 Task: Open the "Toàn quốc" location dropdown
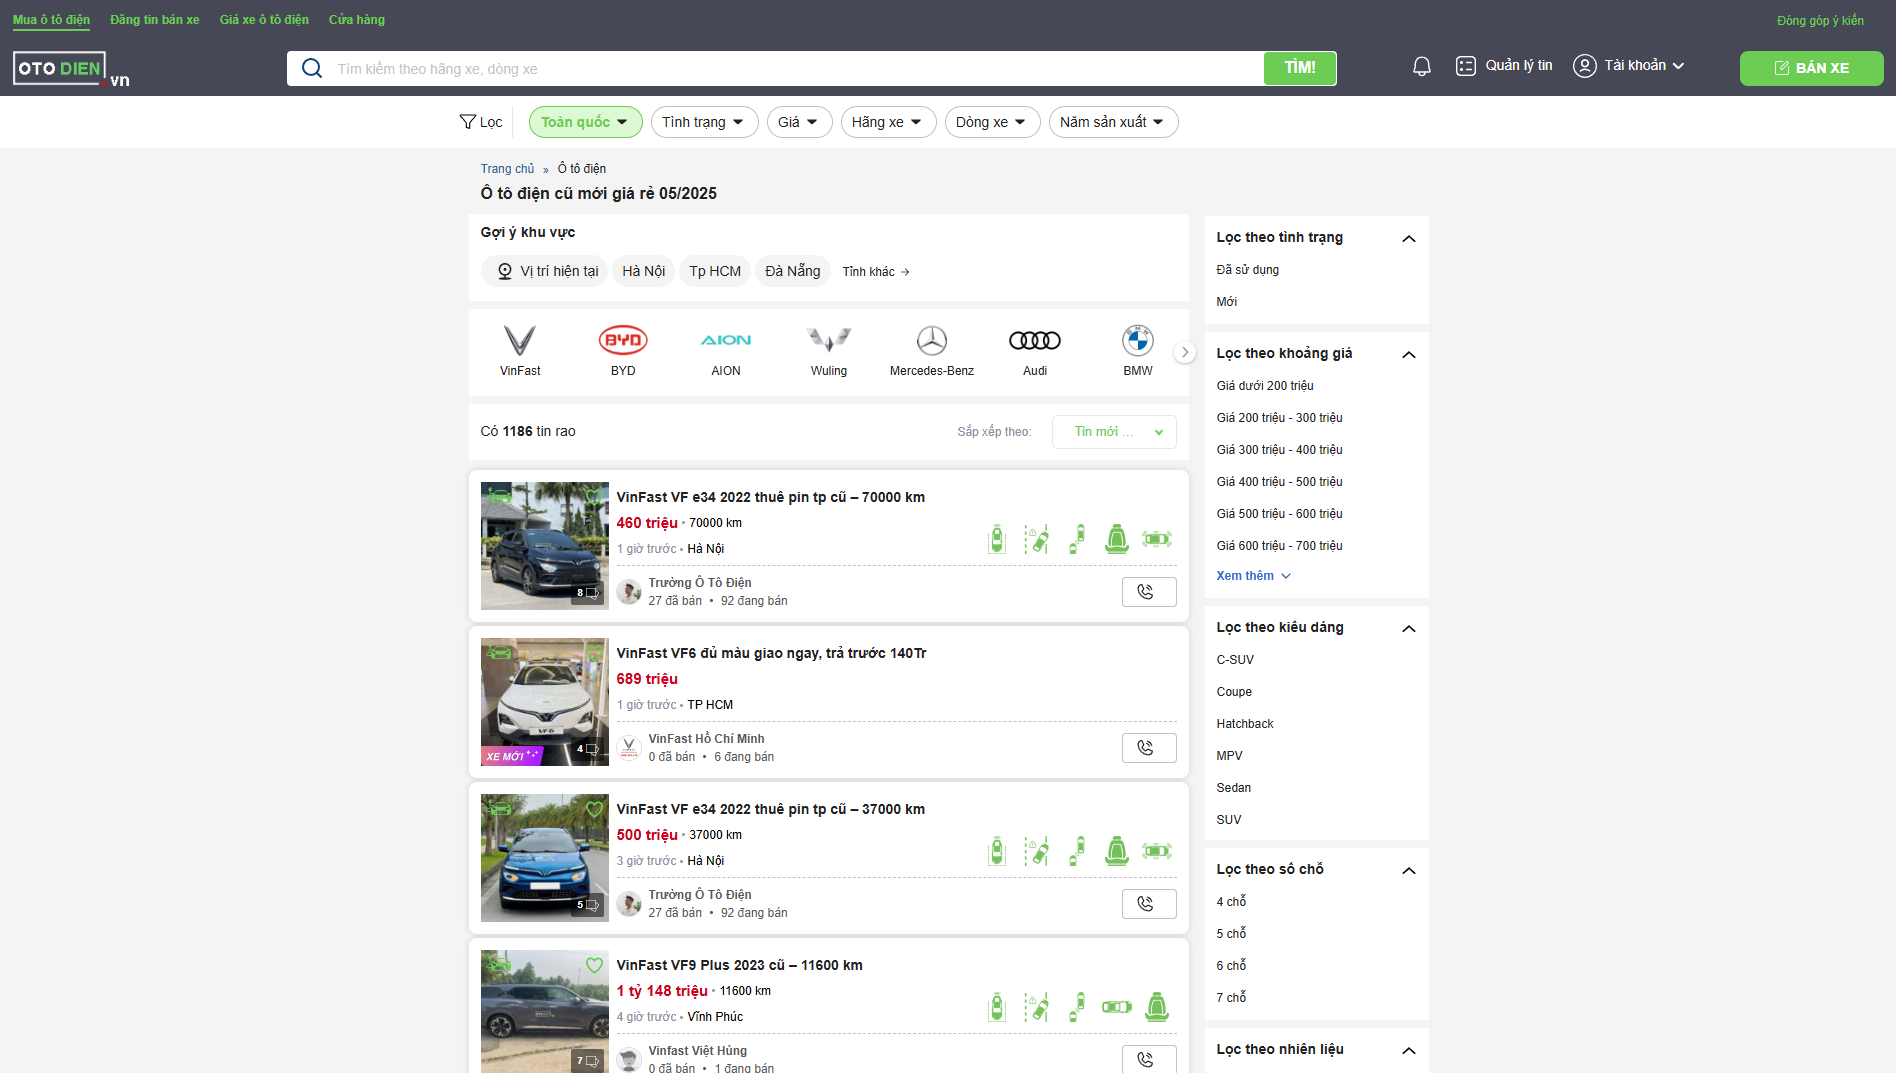(585, 122)
